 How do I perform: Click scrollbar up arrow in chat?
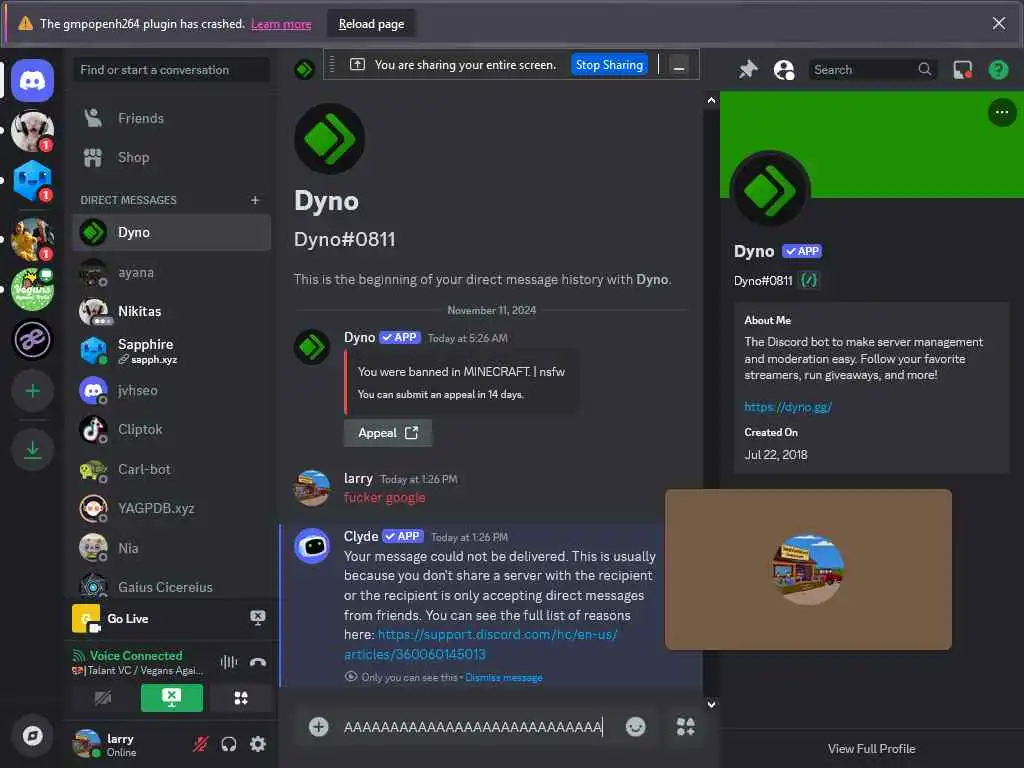711,100
